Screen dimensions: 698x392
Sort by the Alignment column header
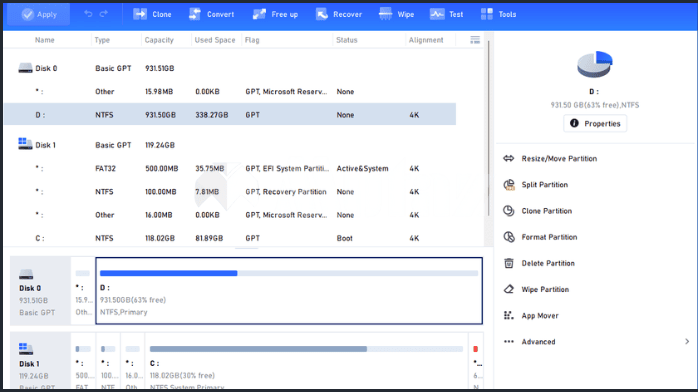click(426, 40)
